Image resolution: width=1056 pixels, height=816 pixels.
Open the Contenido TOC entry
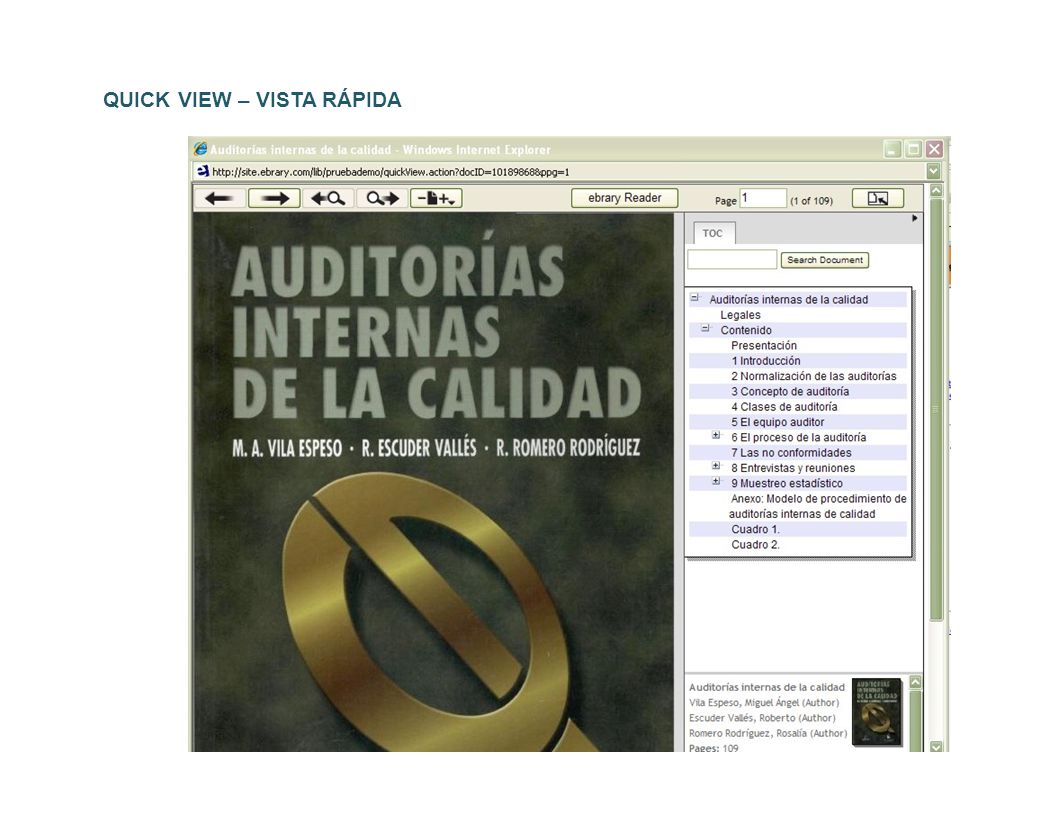[x=746, y=330]
